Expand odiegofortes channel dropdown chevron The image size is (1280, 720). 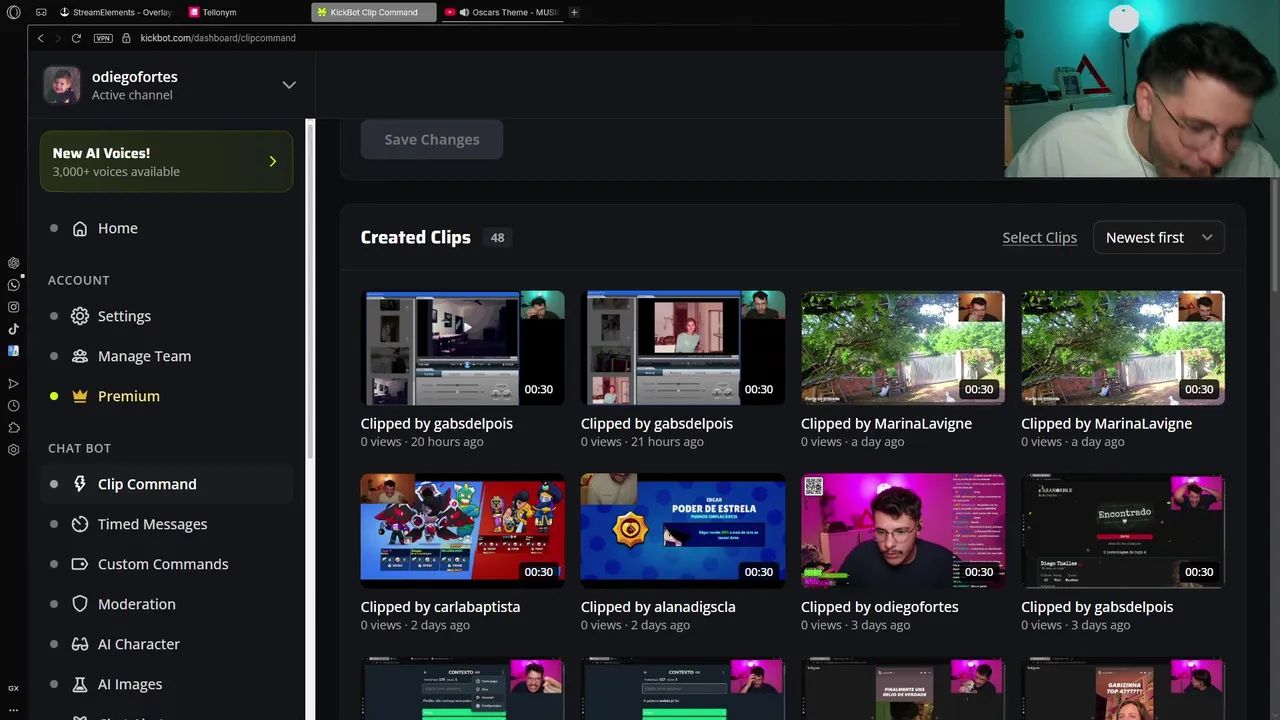289,85
